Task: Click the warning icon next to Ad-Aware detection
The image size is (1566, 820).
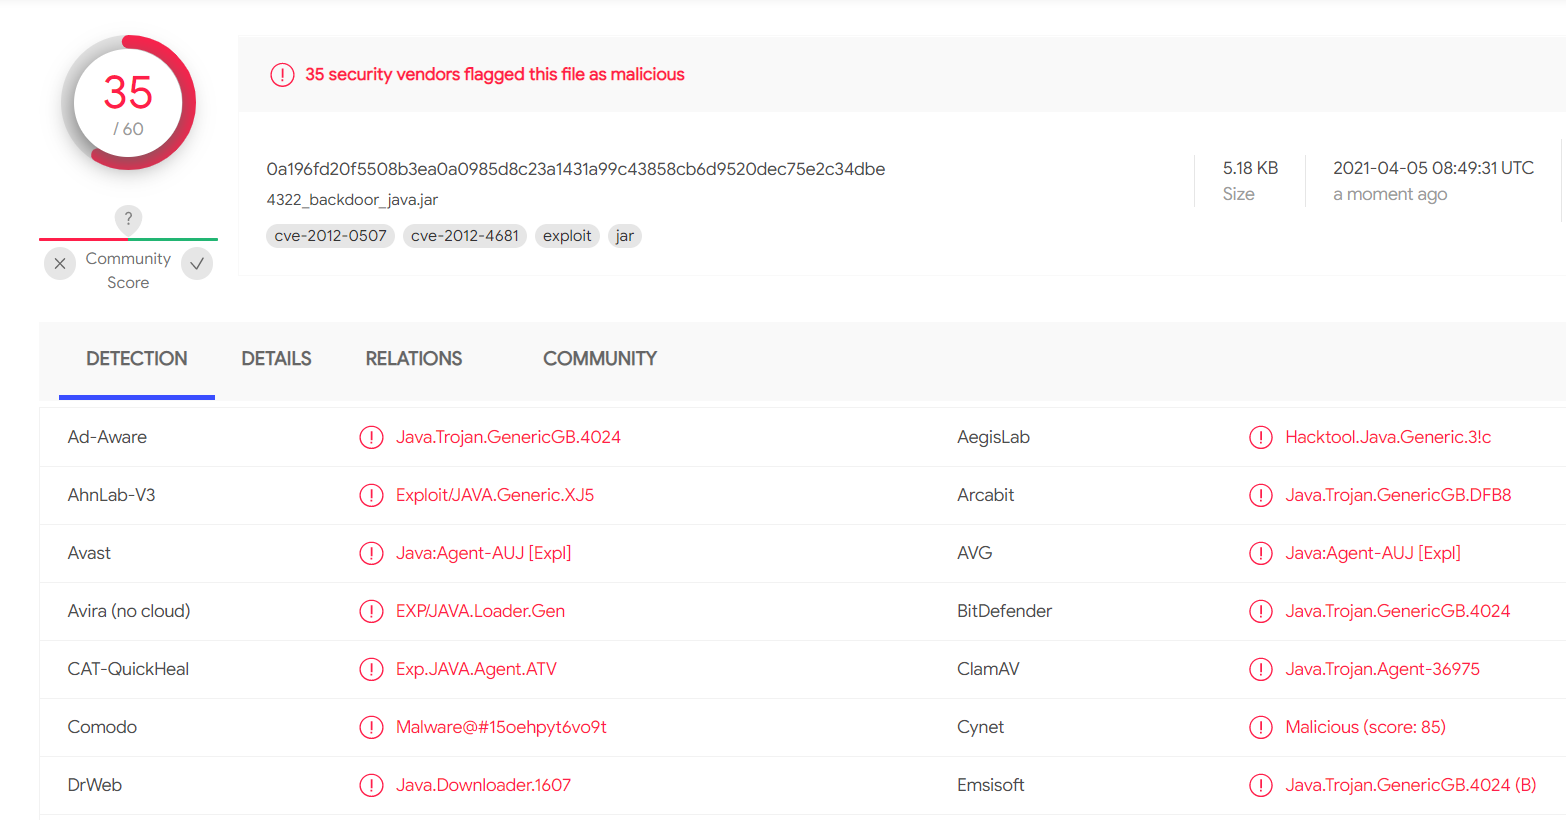Action: [371, 438]
